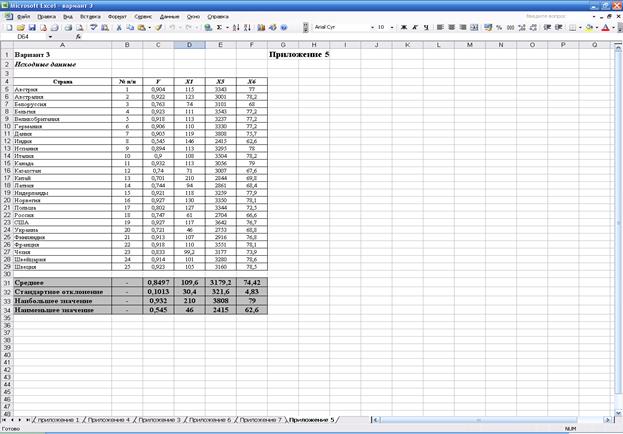
Task: Click the horizontal scrollbar track
Action: 491,420
